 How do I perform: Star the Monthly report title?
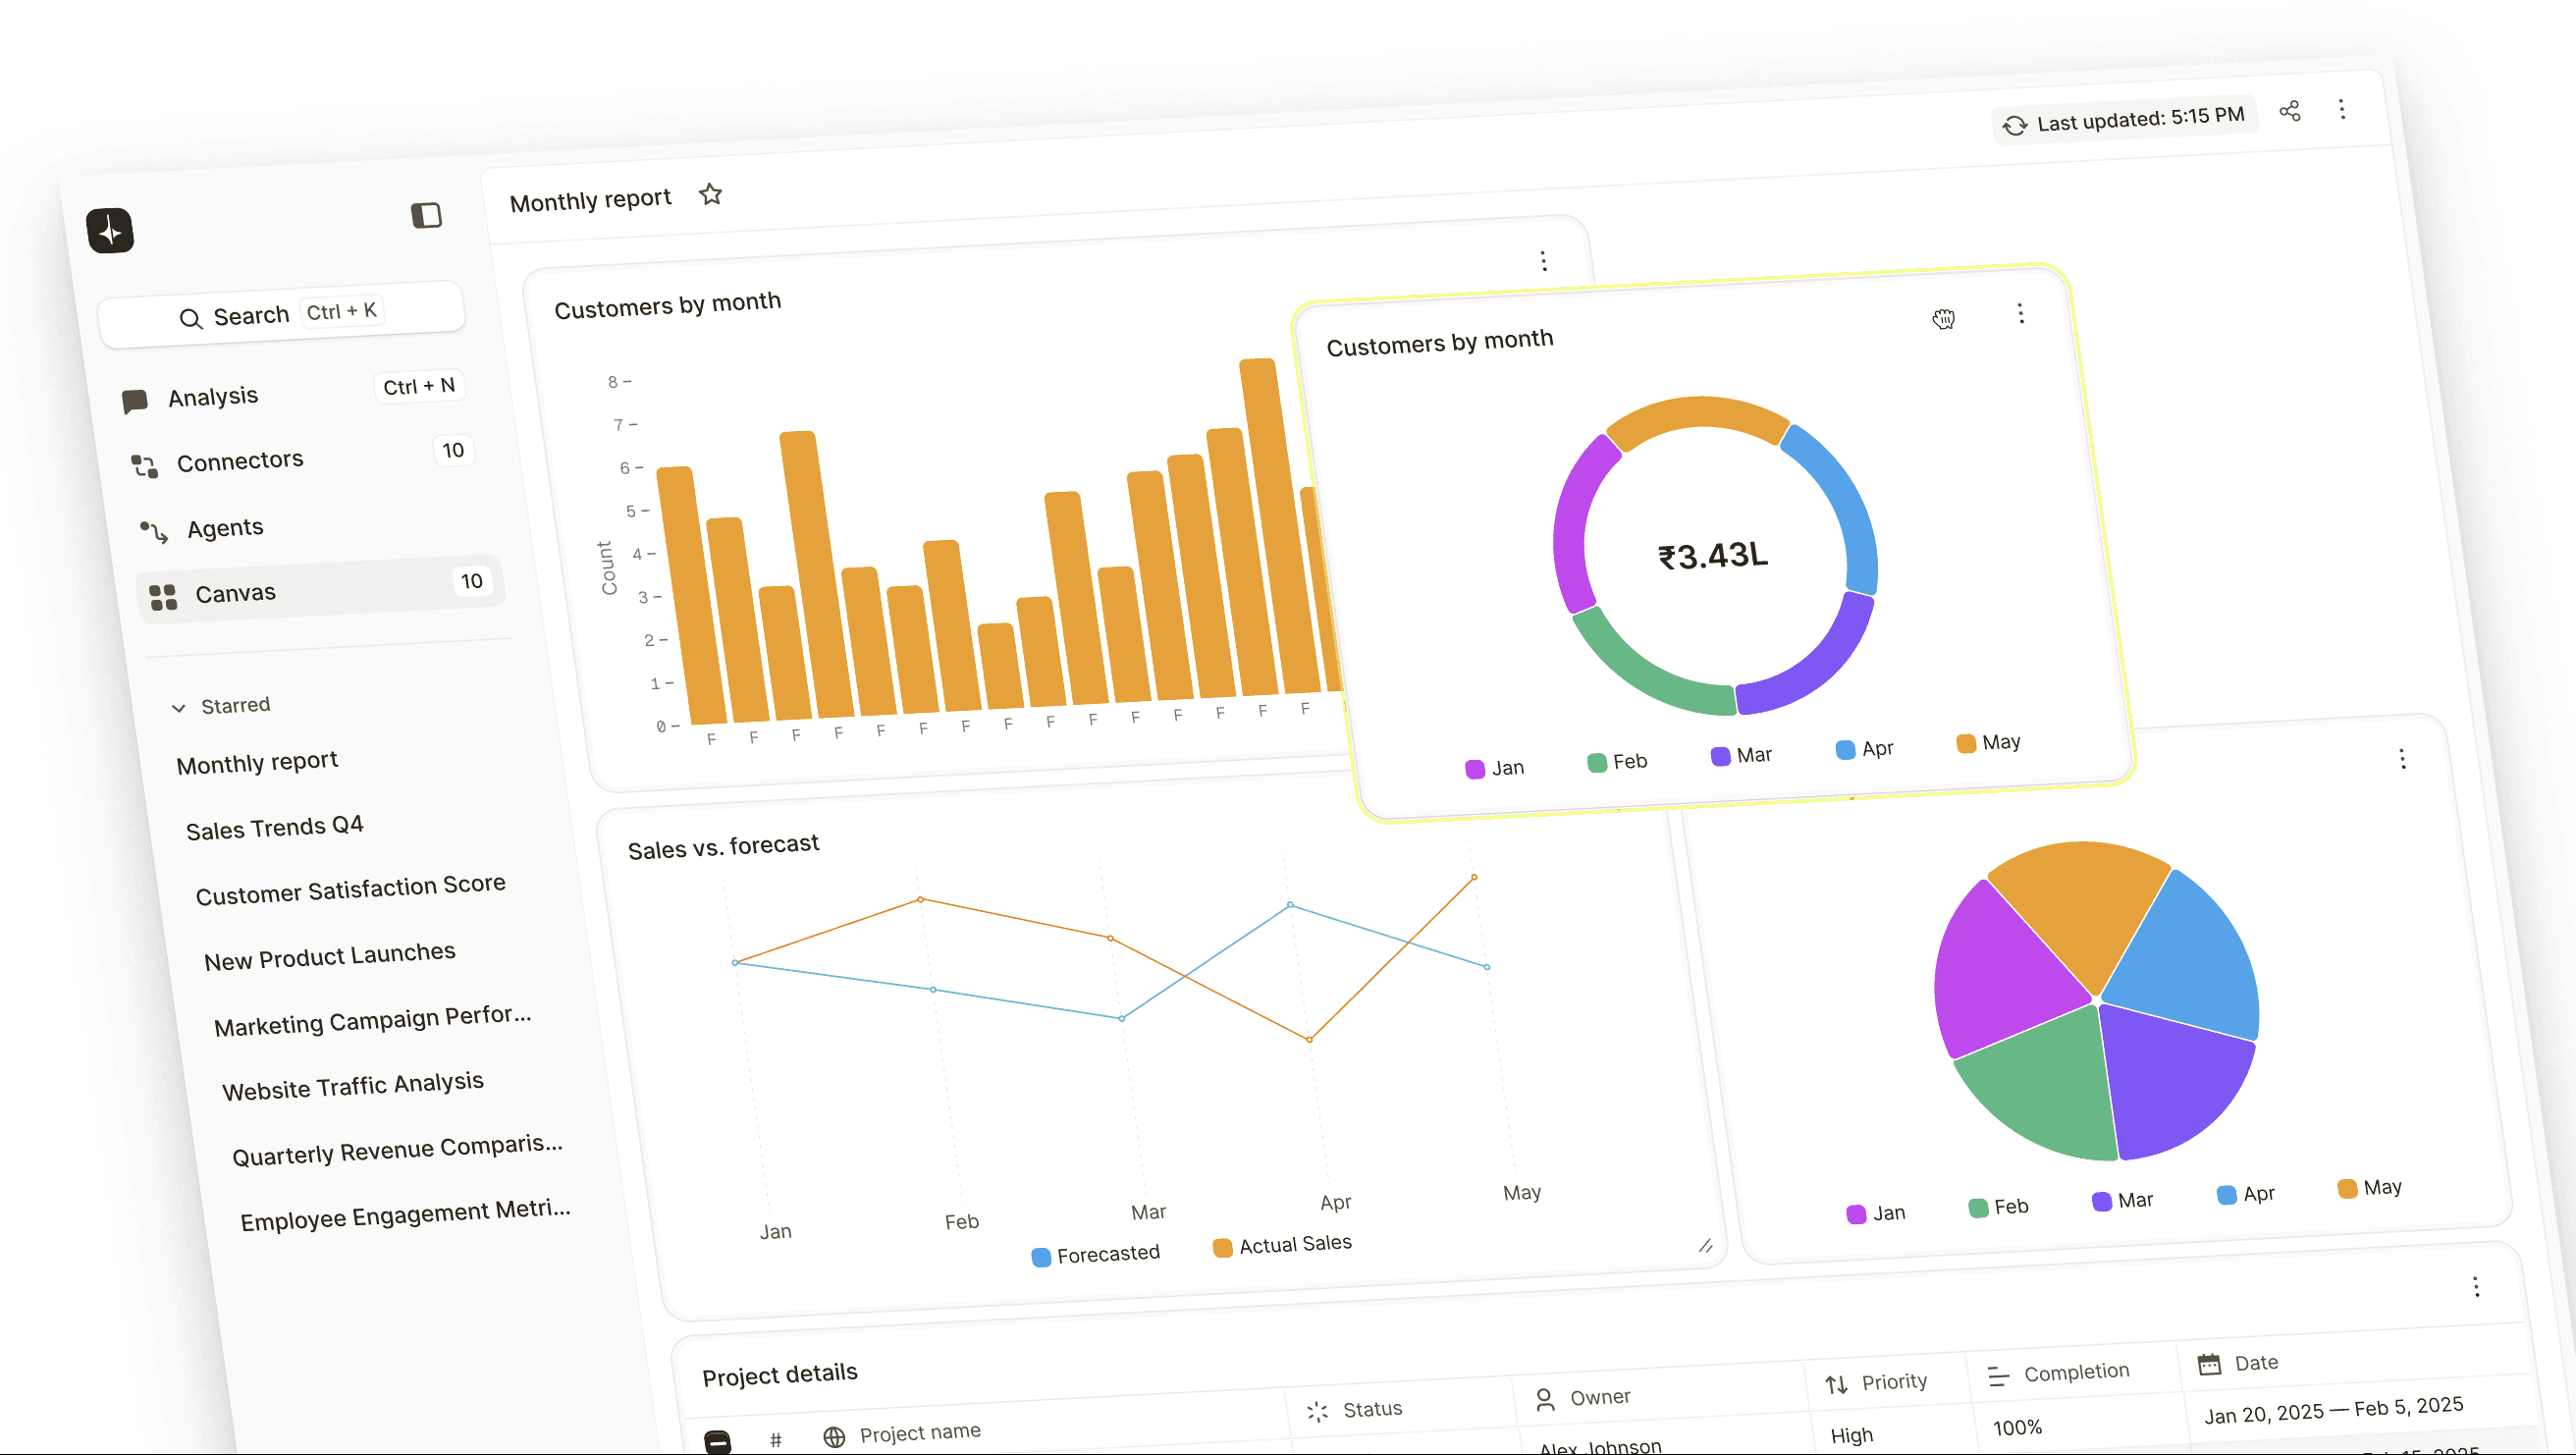pyautogui.click(x=710, y=194)
